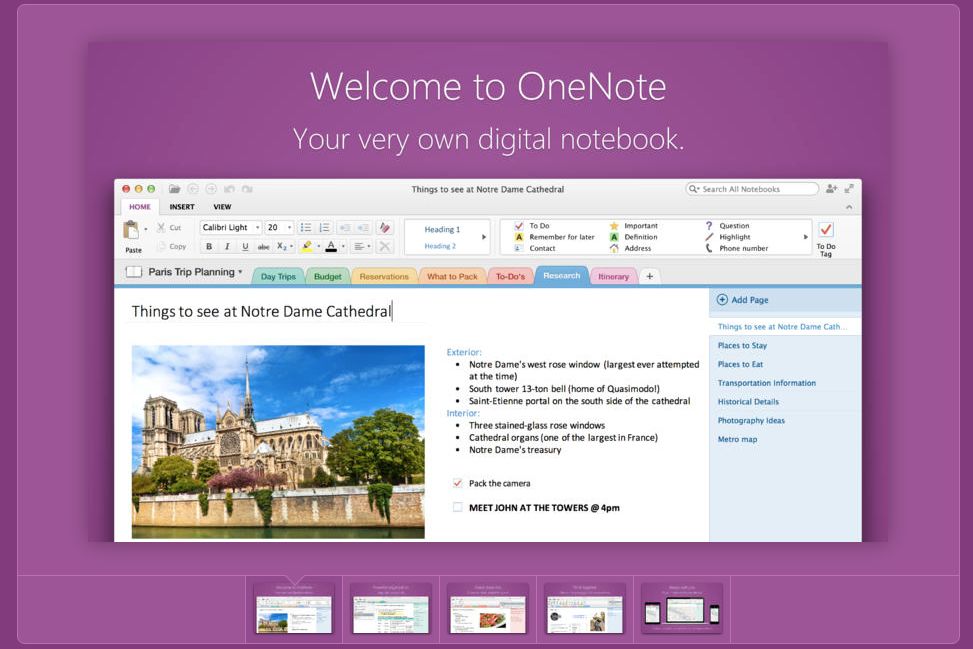973x649 pixels.
Task: Click the Add Page button
Action: pyautogui.click(x=742, y=300)
